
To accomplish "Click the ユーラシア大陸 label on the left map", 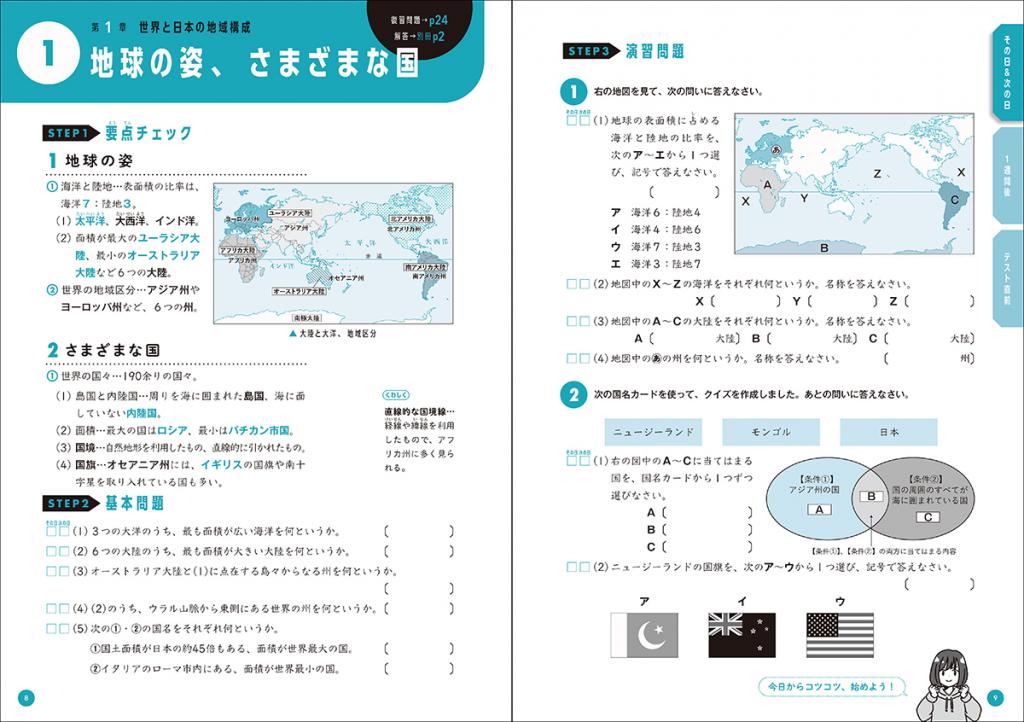I will [290, 213].
